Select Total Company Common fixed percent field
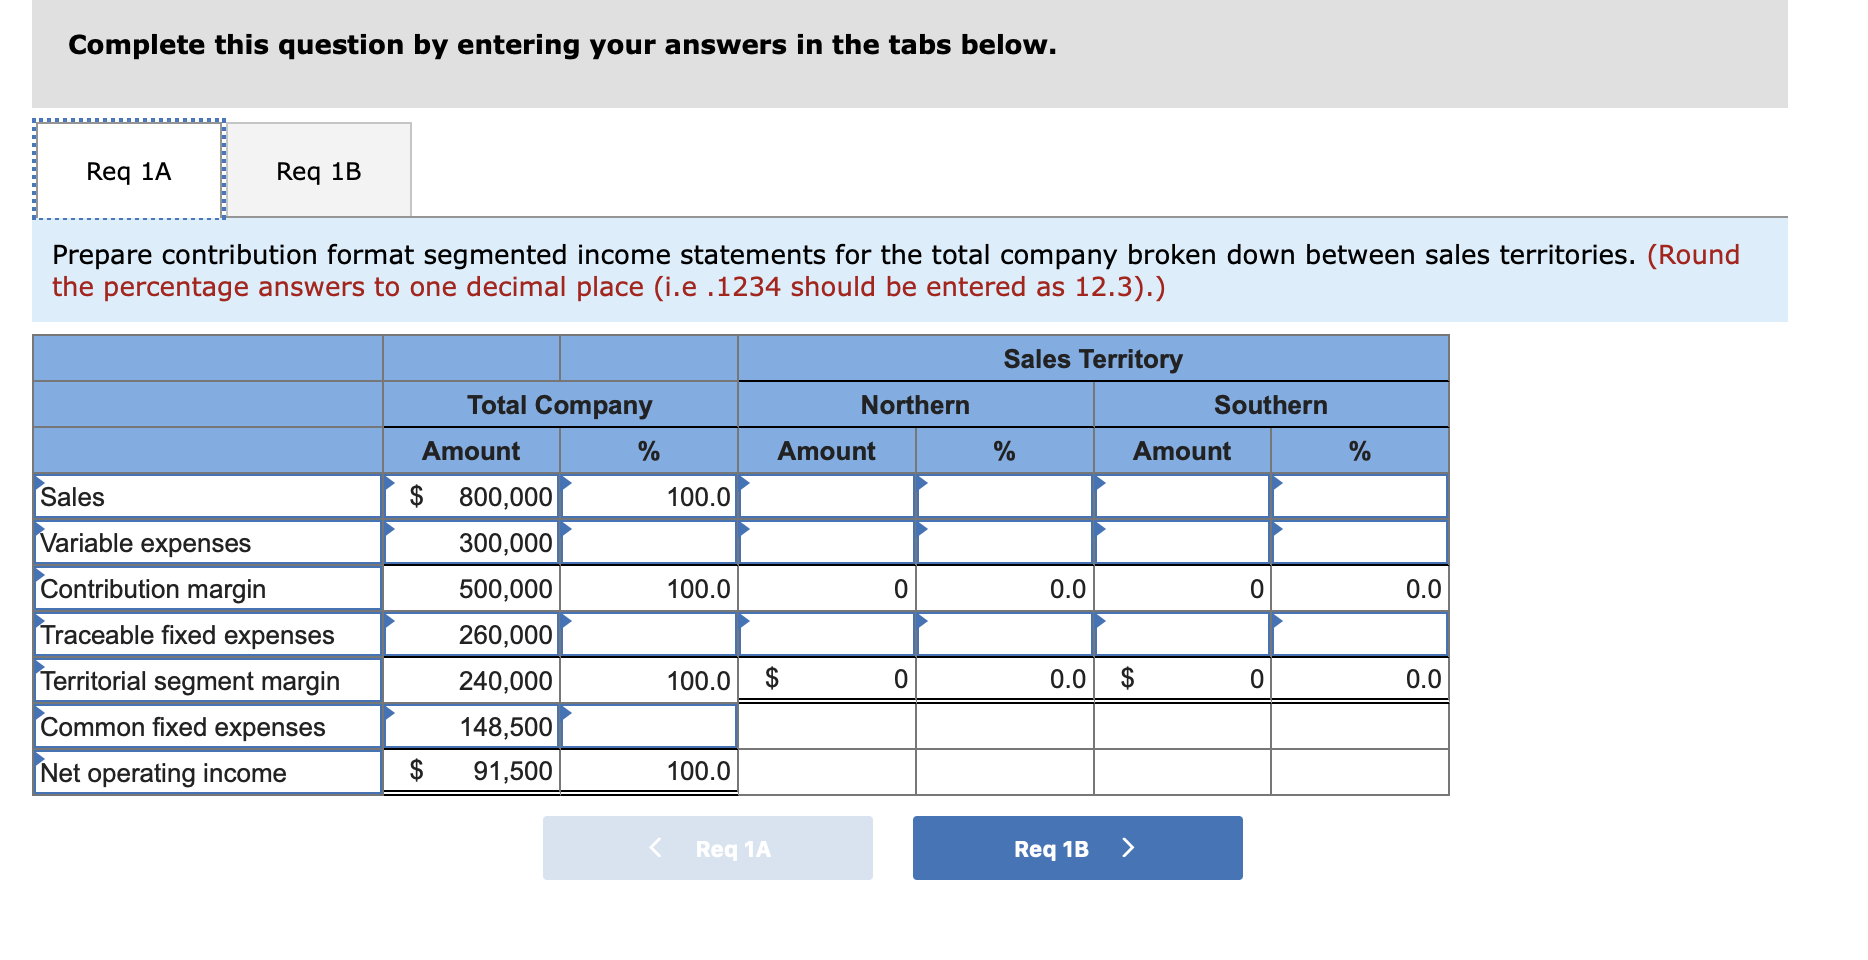The height and width of the screenshot is (960, 1868). click(649, 726)
